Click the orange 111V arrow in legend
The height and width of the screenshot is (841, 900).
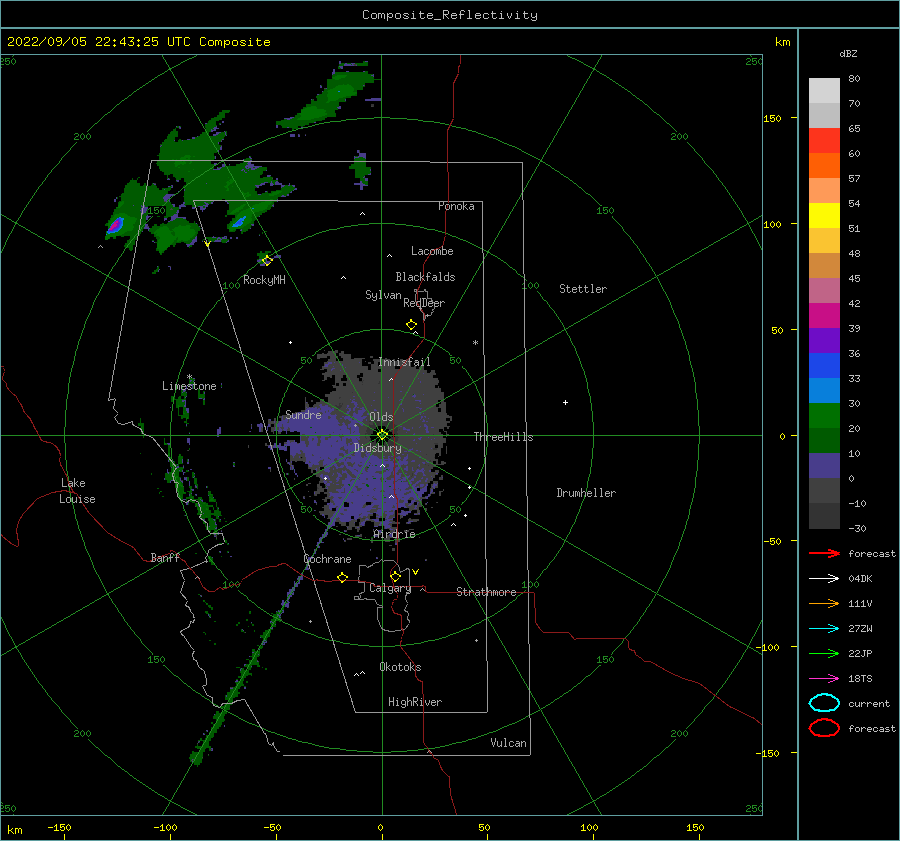[x=824, y=603]
